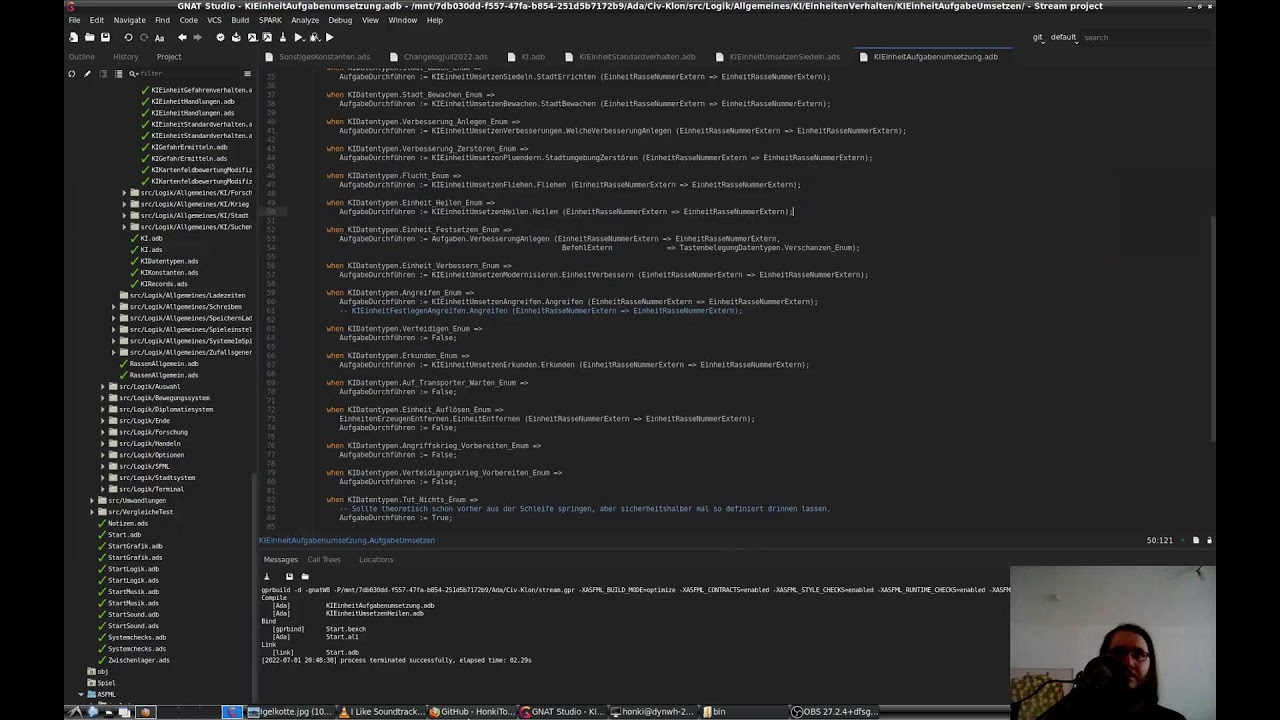Image resolution: width=1280 pixels, height=720 pixels.
Task: Click the KIEinheitAufgabenumsetzung.AufgabeUmsetzen breadcrumb
Action: (347, 540)
